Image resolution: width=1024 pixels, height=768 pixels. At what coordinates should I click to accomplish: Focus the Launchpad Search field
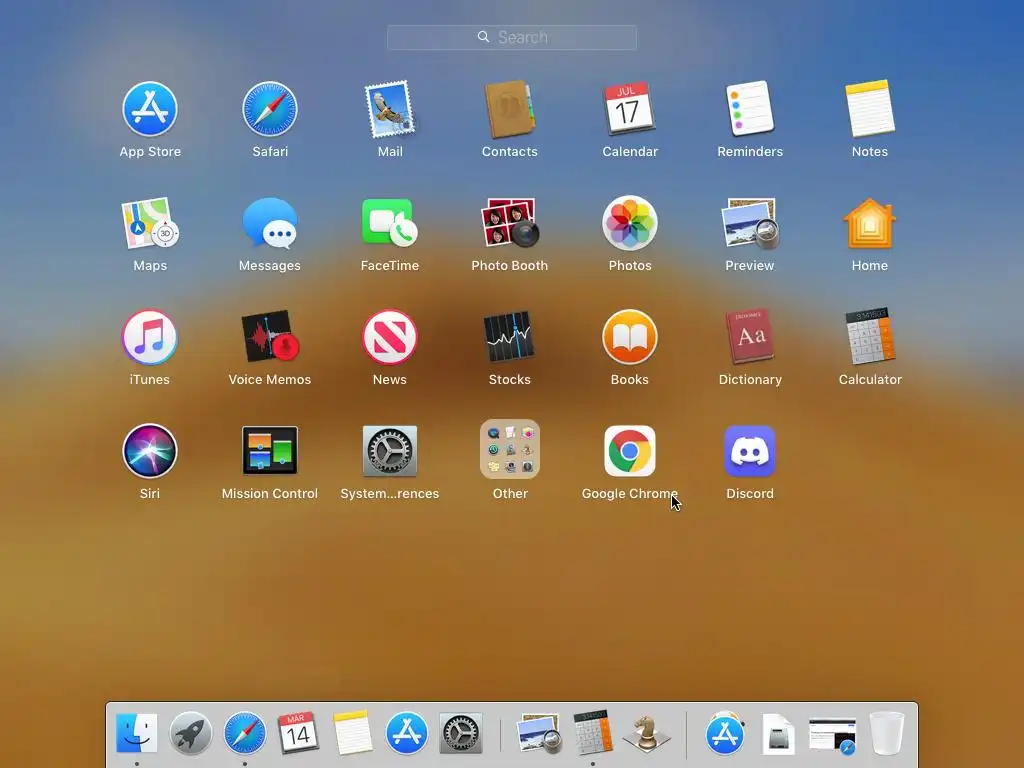point(511,37)
